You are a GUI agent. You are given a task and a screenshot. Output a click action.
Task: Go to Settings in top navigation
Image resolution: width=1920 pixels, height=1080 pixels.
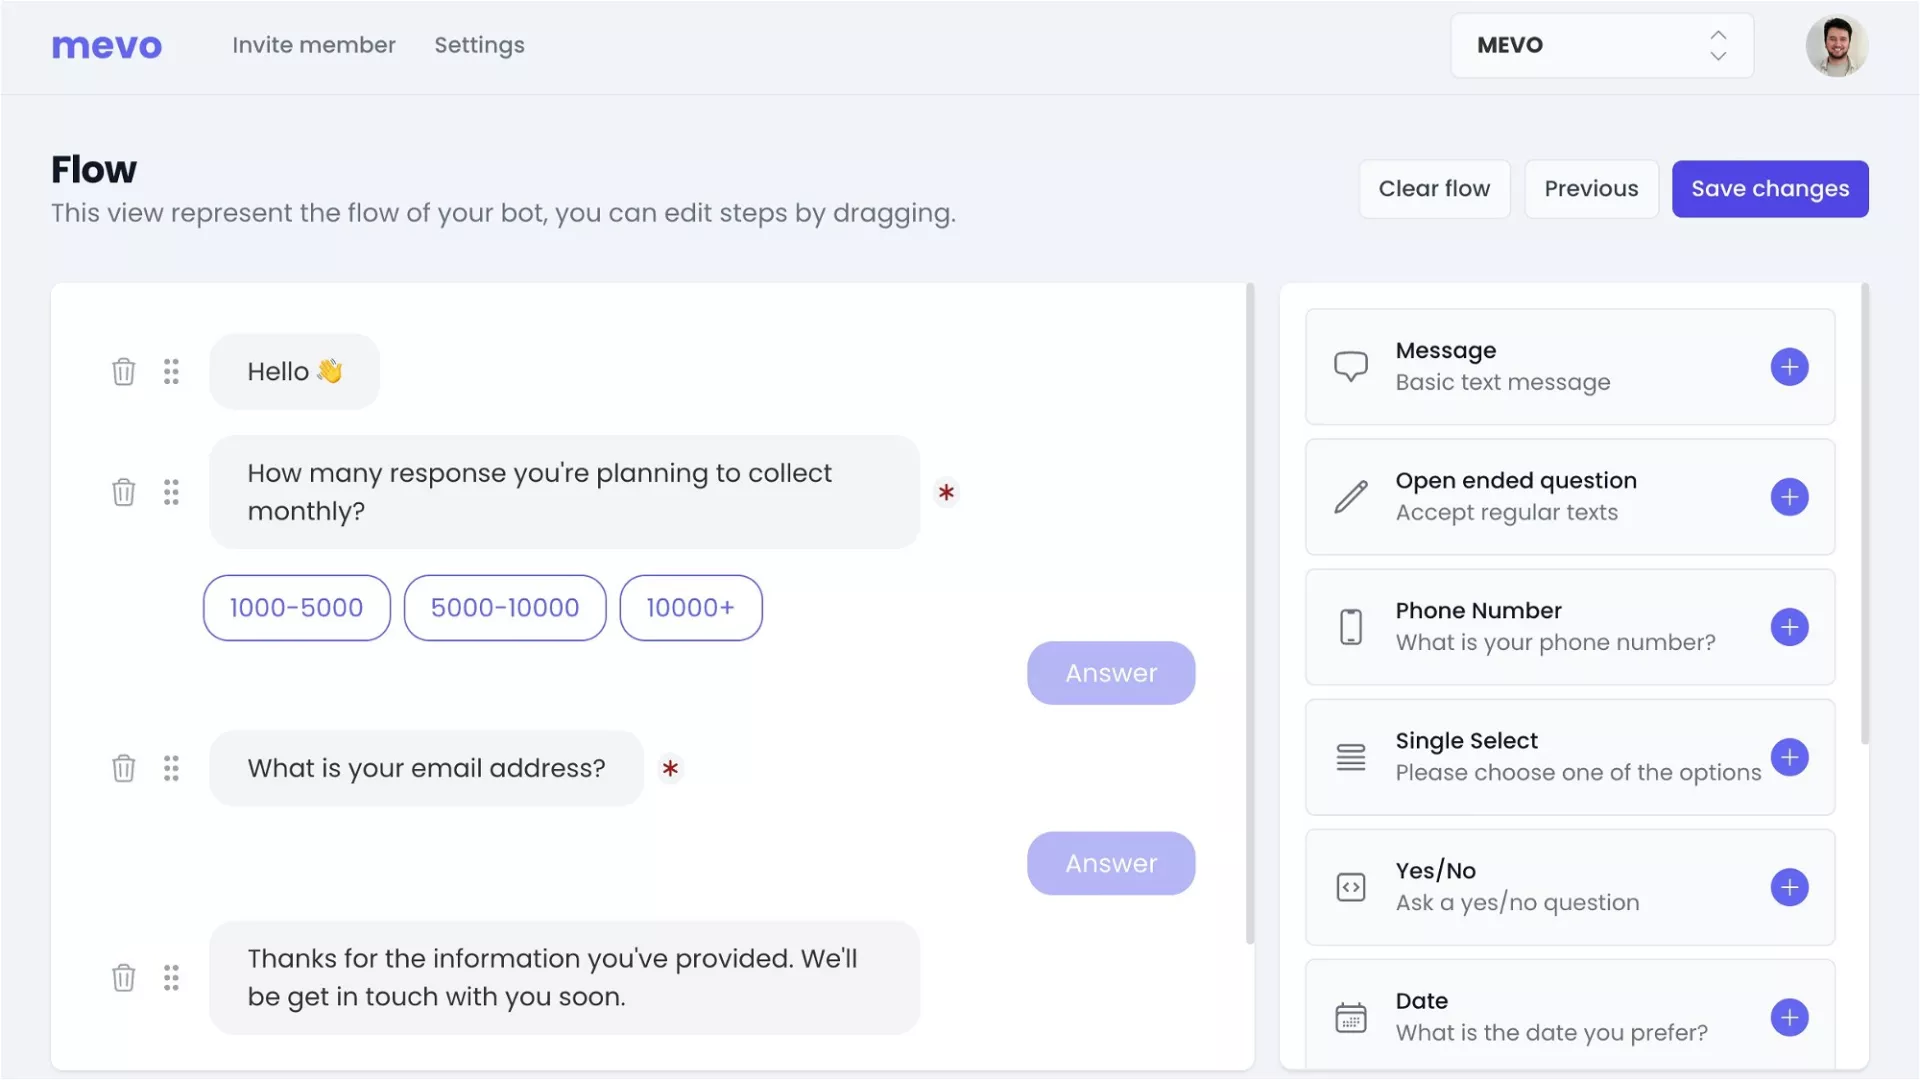coord(479,45)
